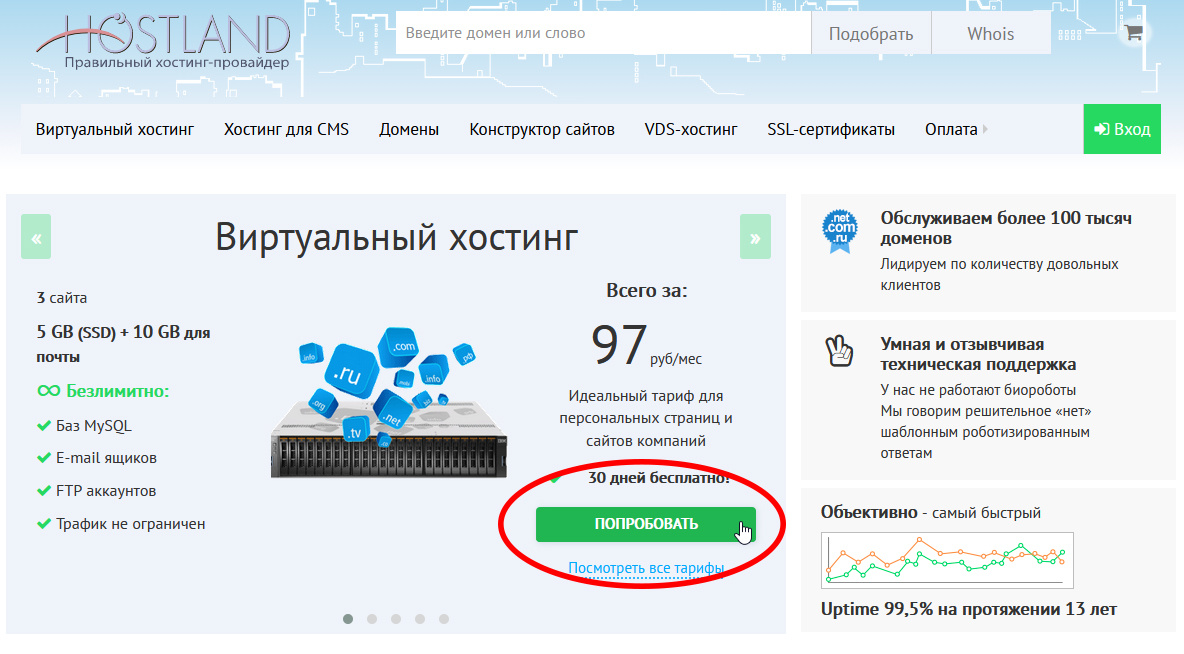This screenshot has width=1184, height=654.
Task: Click the Правильный хостинг-провайдер tagline
Action: point(177,63)
